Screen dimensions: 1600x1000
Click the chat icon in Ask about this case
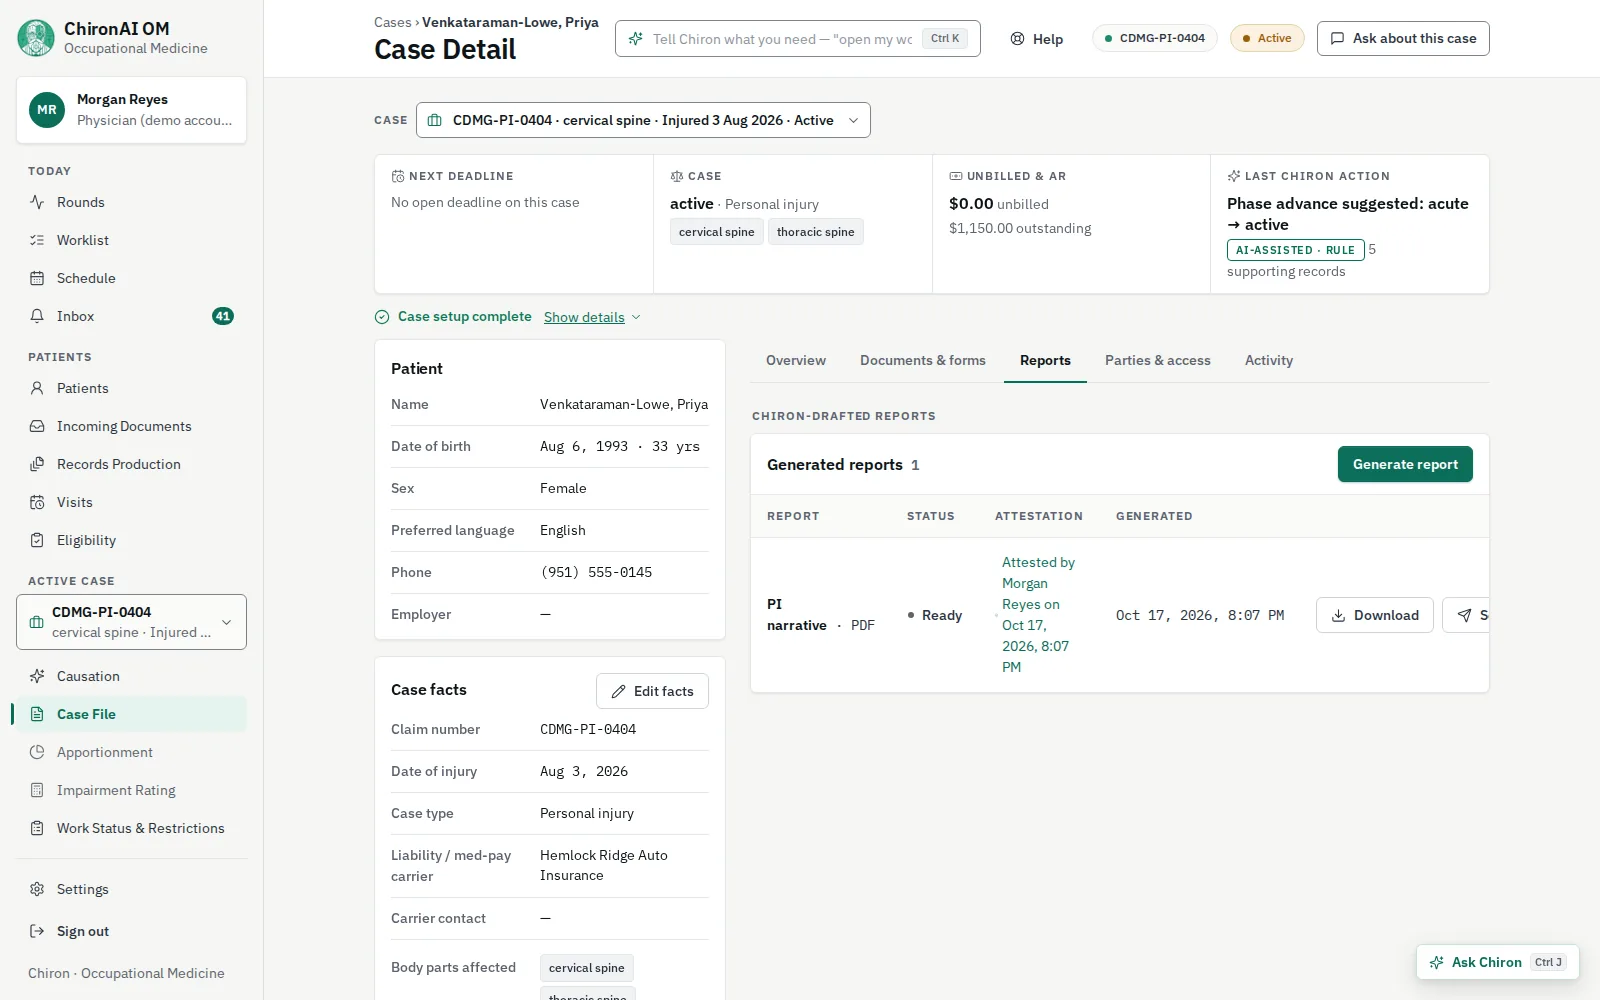(1337, 38)
